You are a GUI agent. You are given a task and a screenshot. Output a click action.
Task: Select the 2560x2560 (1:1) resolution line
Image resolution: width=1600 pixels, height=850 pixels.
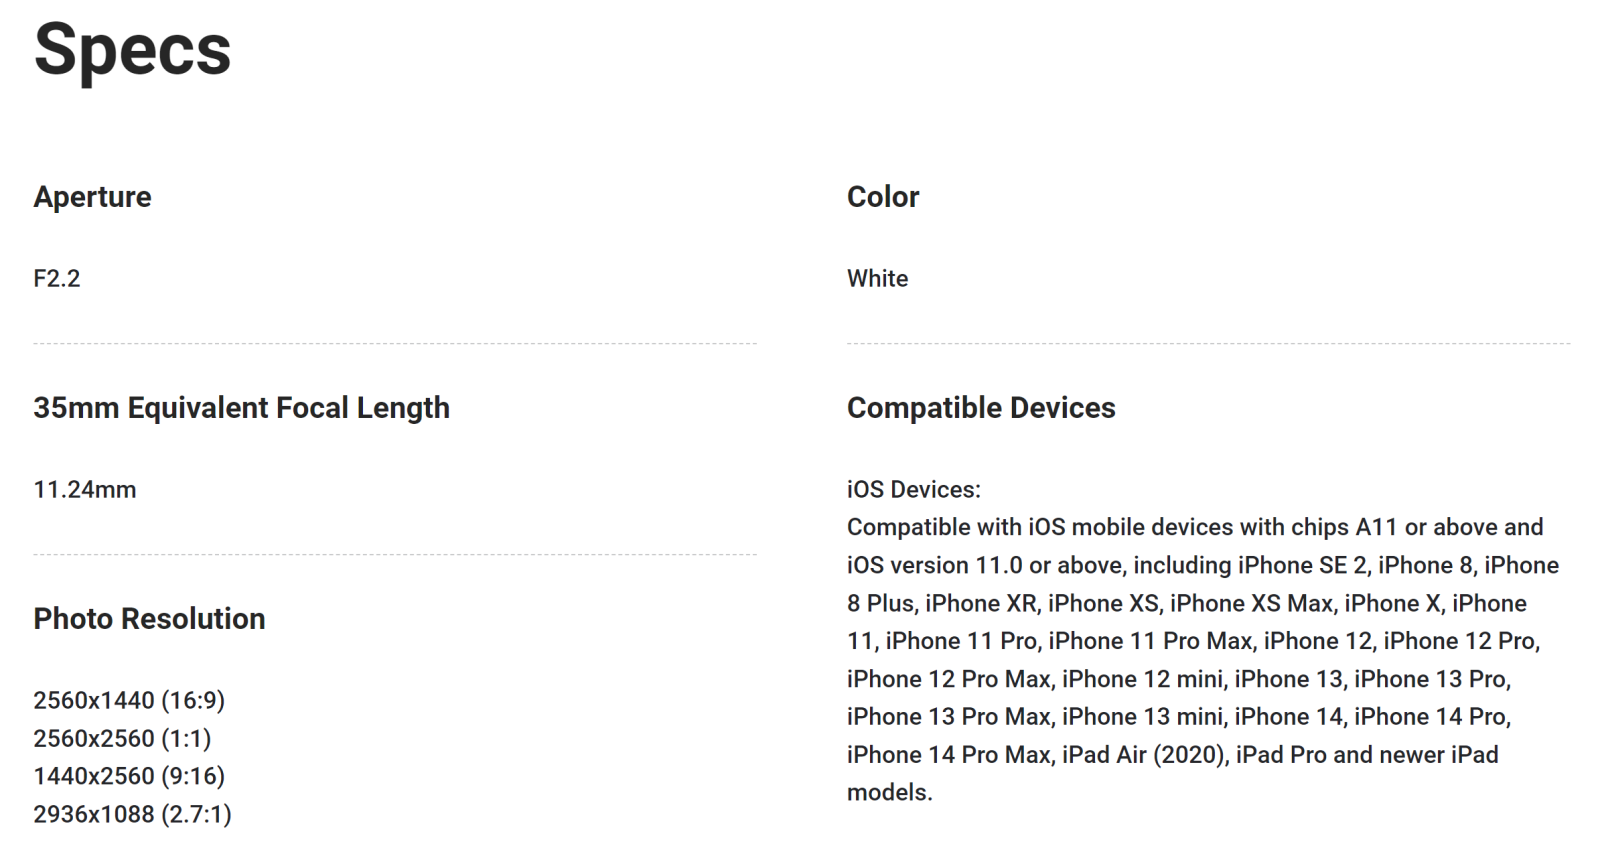(122, 739)
